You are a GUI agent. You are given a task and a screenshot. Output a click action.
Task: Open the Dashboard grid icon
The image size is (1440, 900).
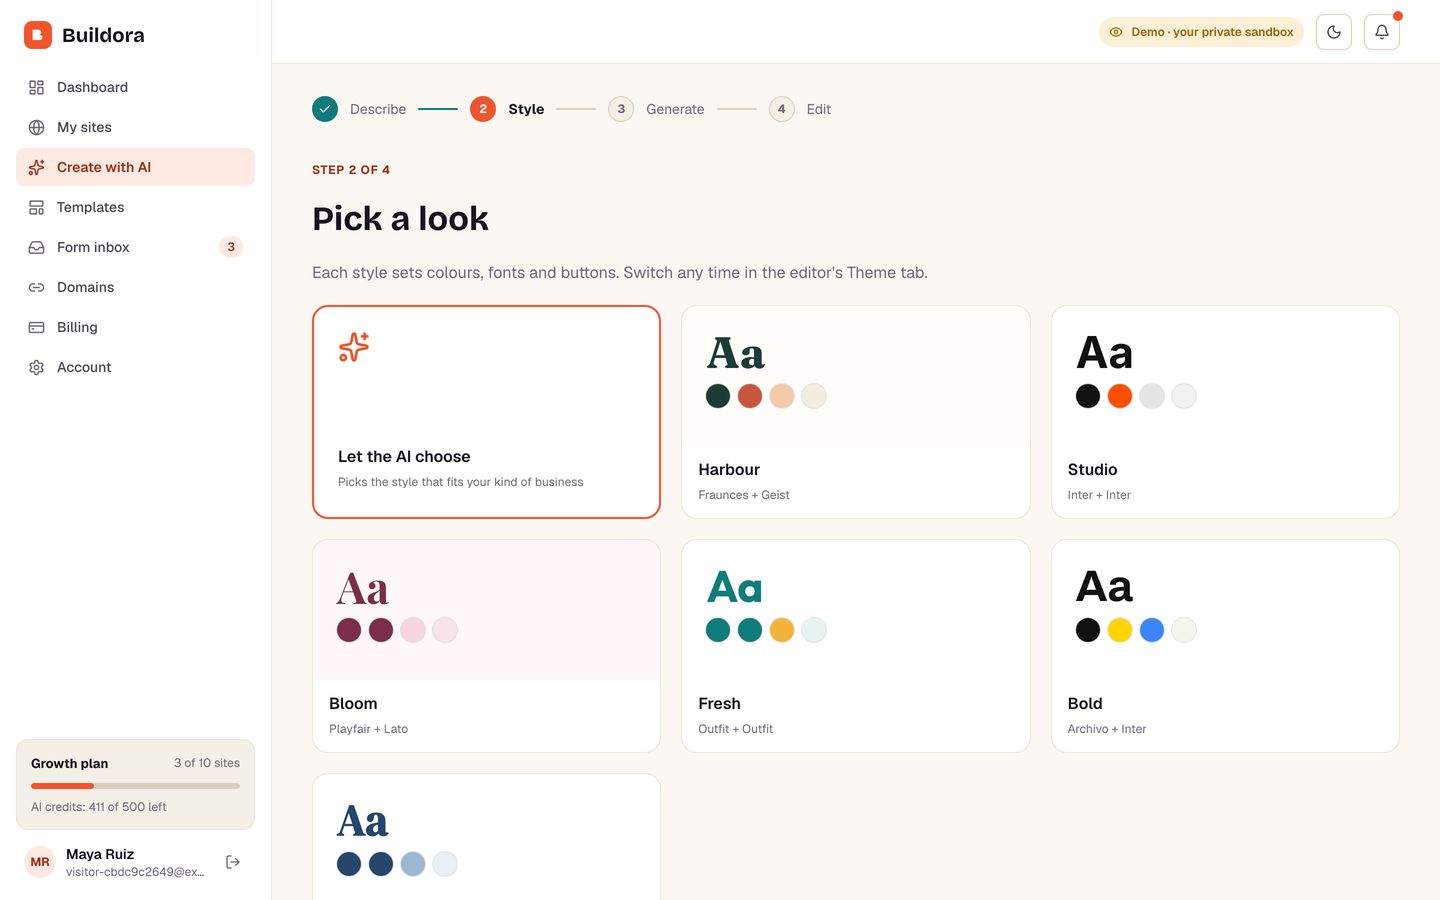[37, 87]
